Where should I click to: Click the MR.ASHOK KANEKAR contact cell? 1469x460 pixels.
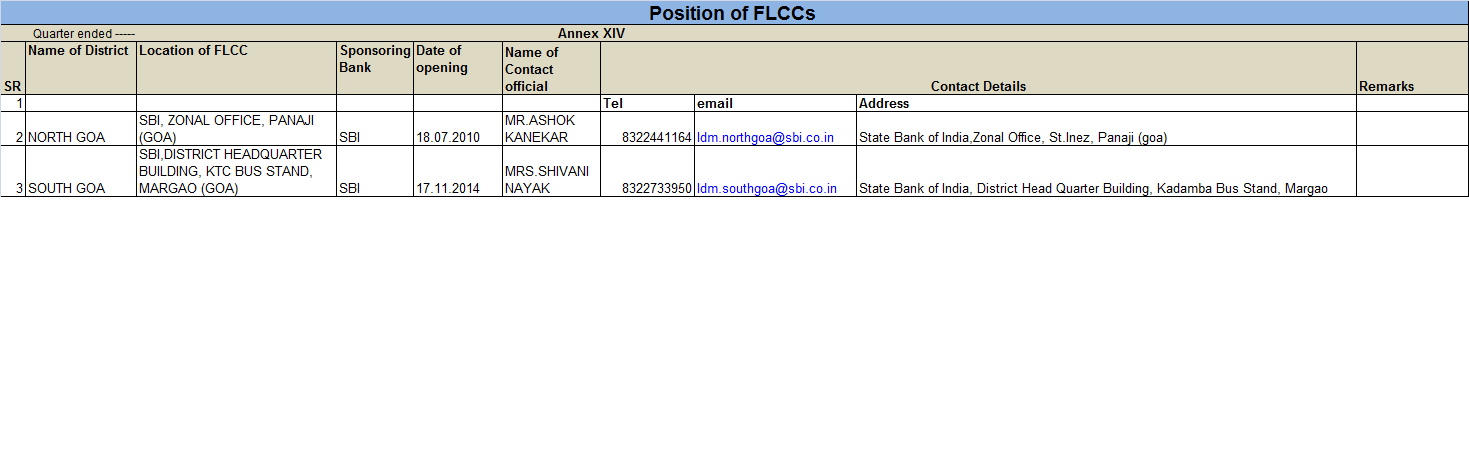tap(539, 129)
